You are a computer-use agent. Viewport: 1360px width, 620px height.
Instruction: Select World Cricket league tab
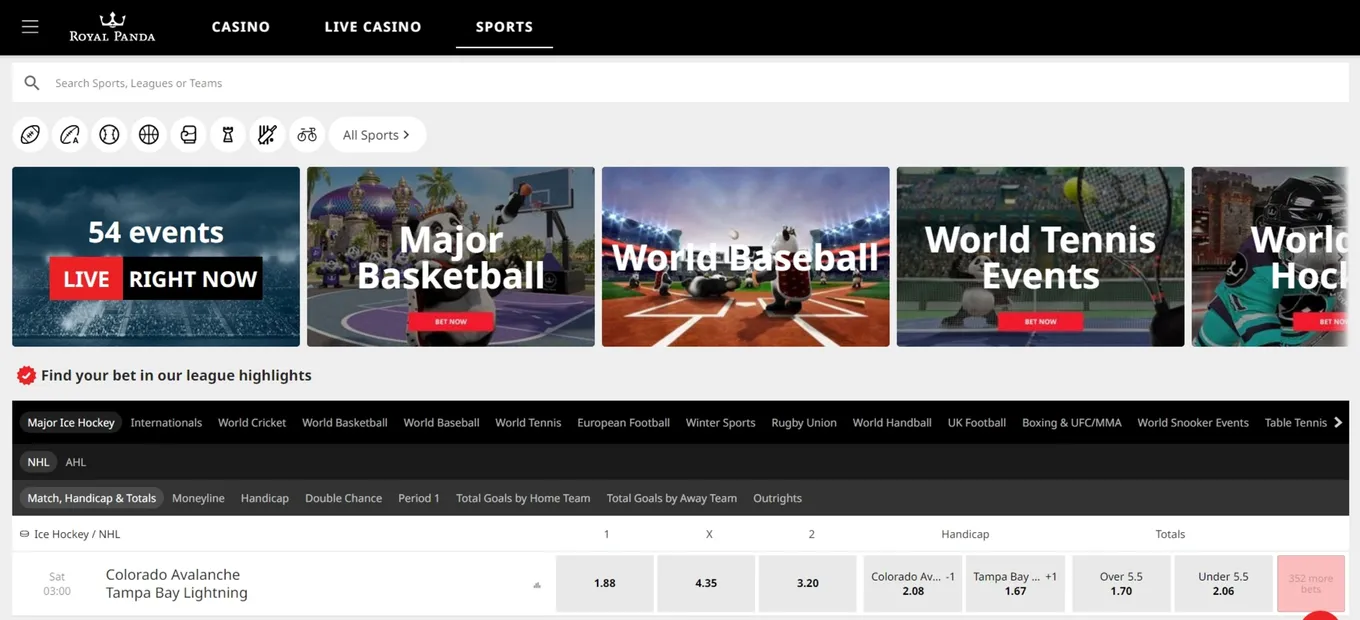click(x=252, y=422)
